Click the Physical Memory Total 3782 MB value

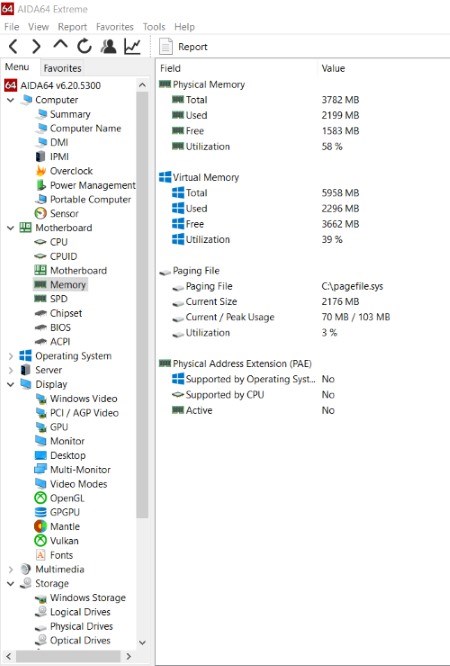coord(340,100)
